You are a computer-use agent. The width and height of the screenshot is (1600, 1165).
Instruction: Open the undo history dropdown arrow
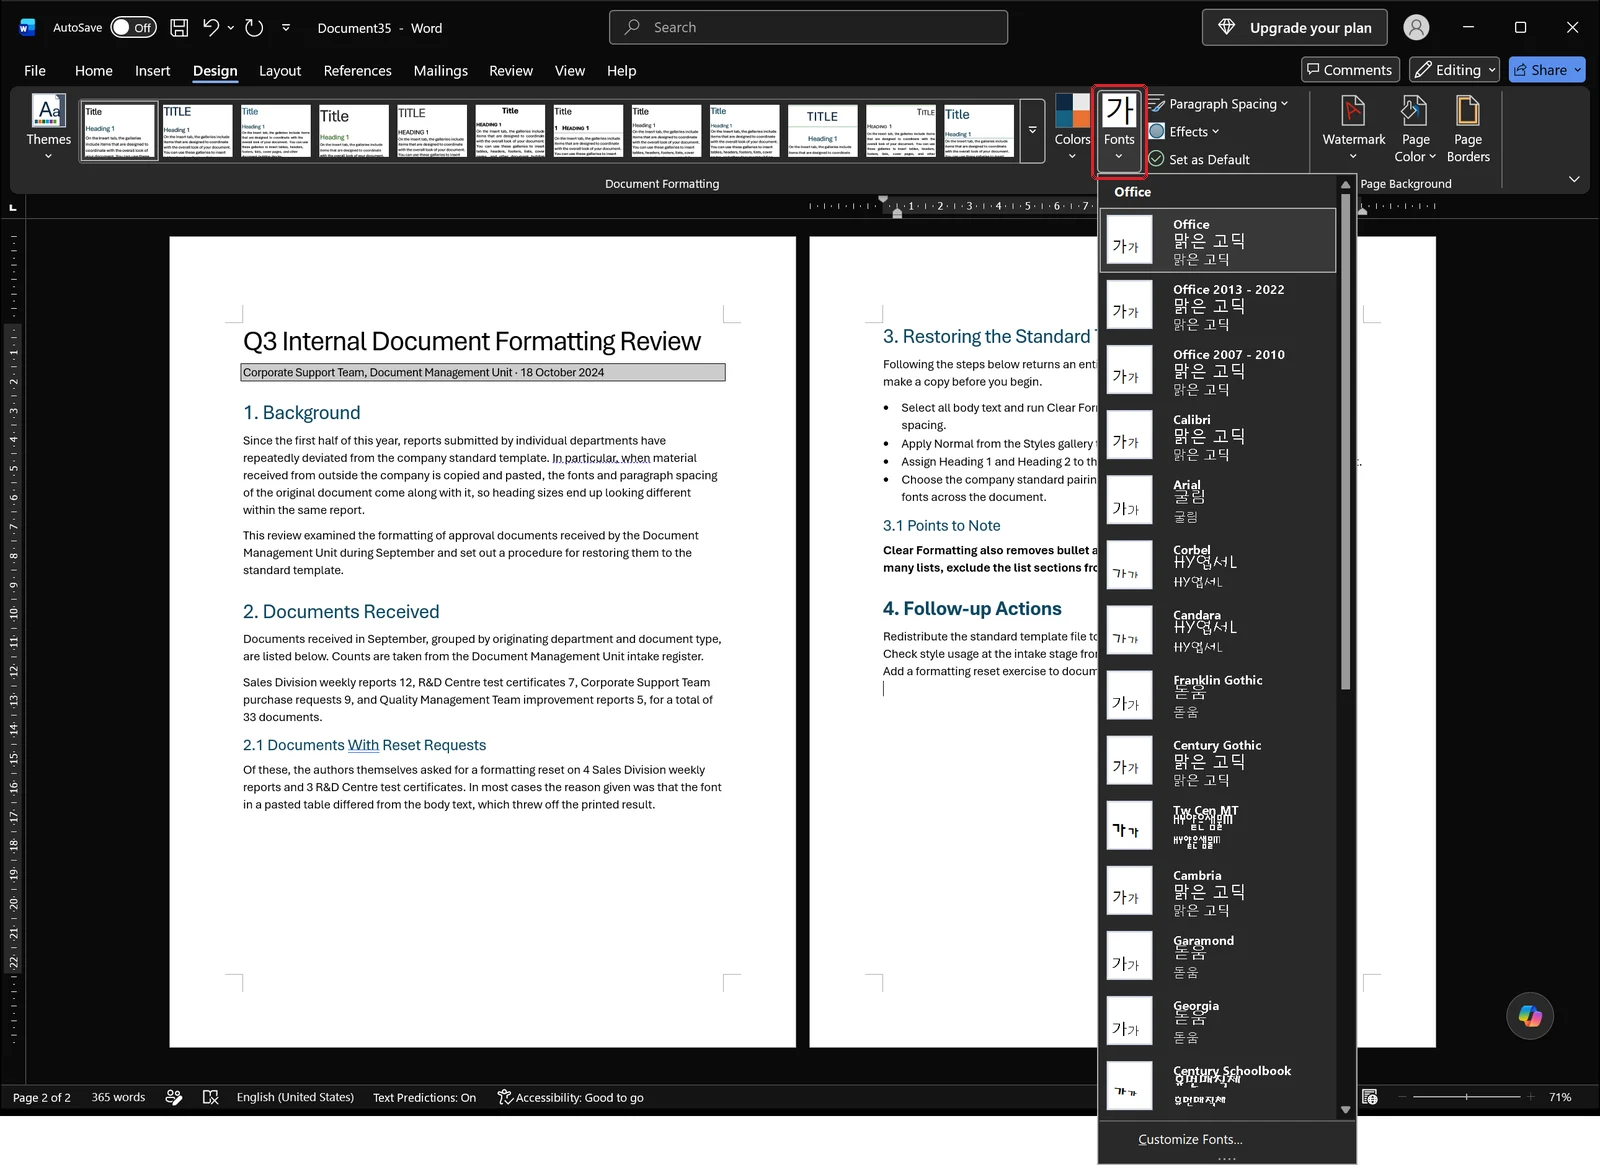(x=231, y=28)
